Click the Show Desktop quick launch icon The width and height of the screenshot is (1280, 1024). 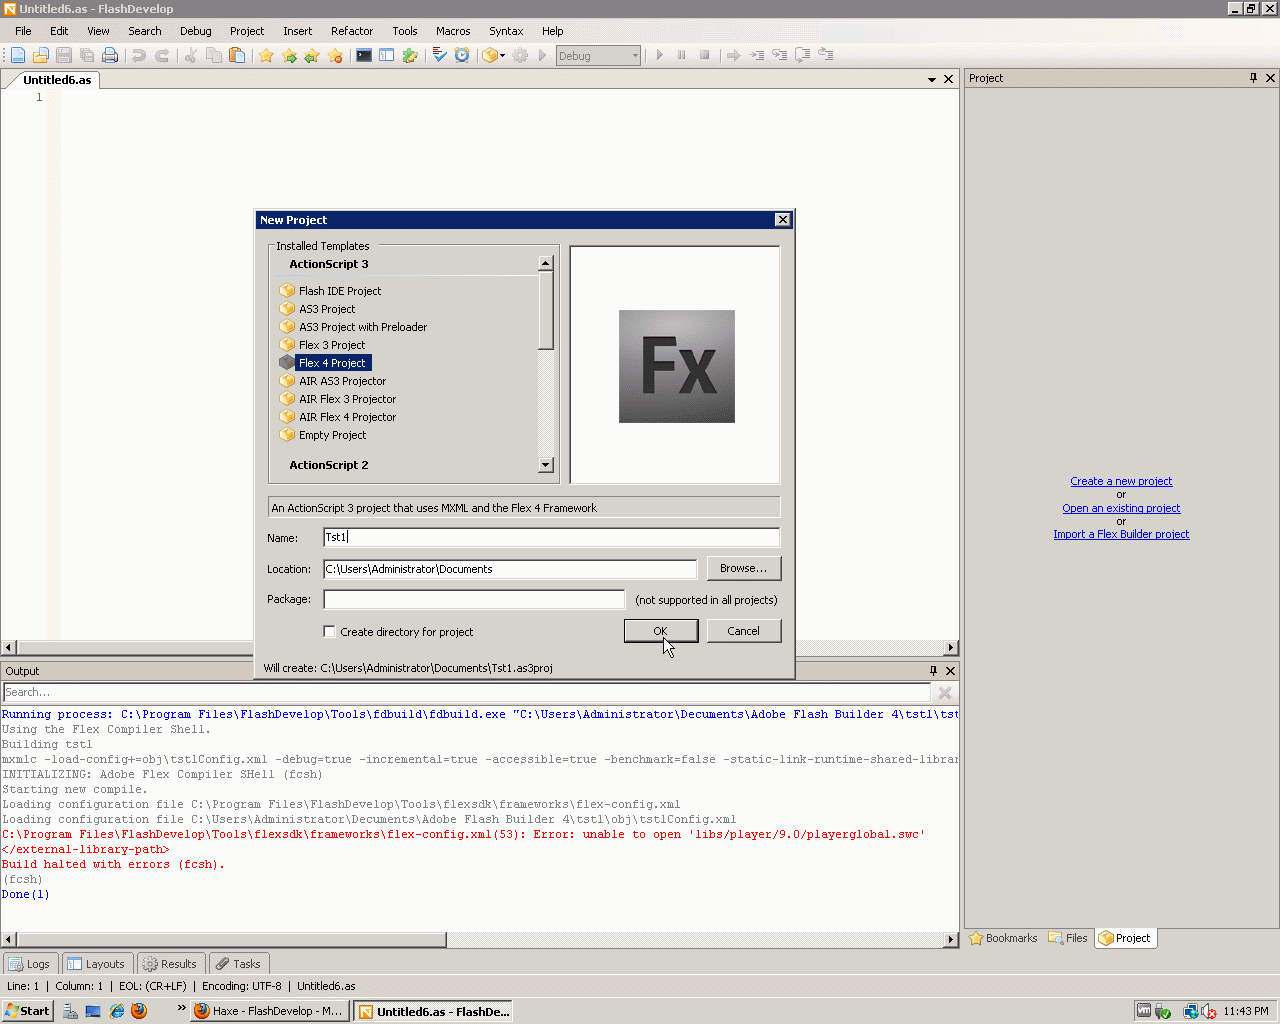point(93,1011)
